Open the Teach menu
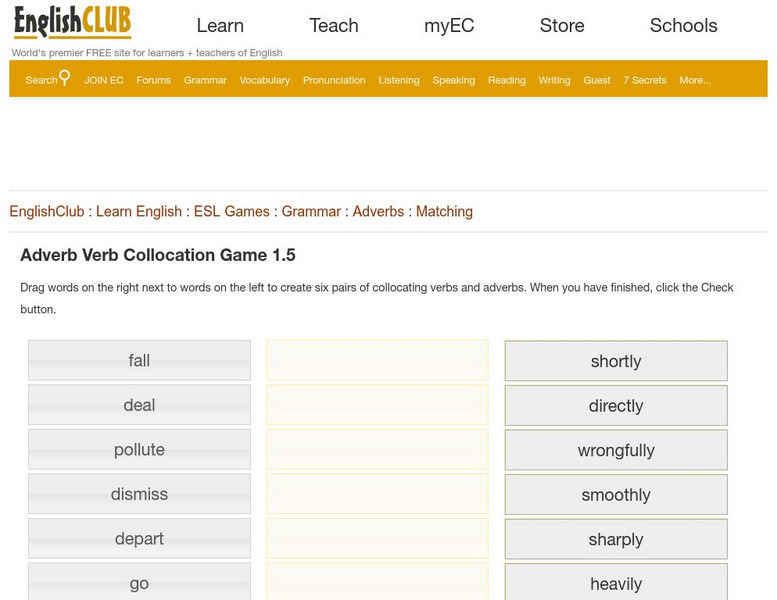Viewport: 777px width, 600px height. (334, 26)
